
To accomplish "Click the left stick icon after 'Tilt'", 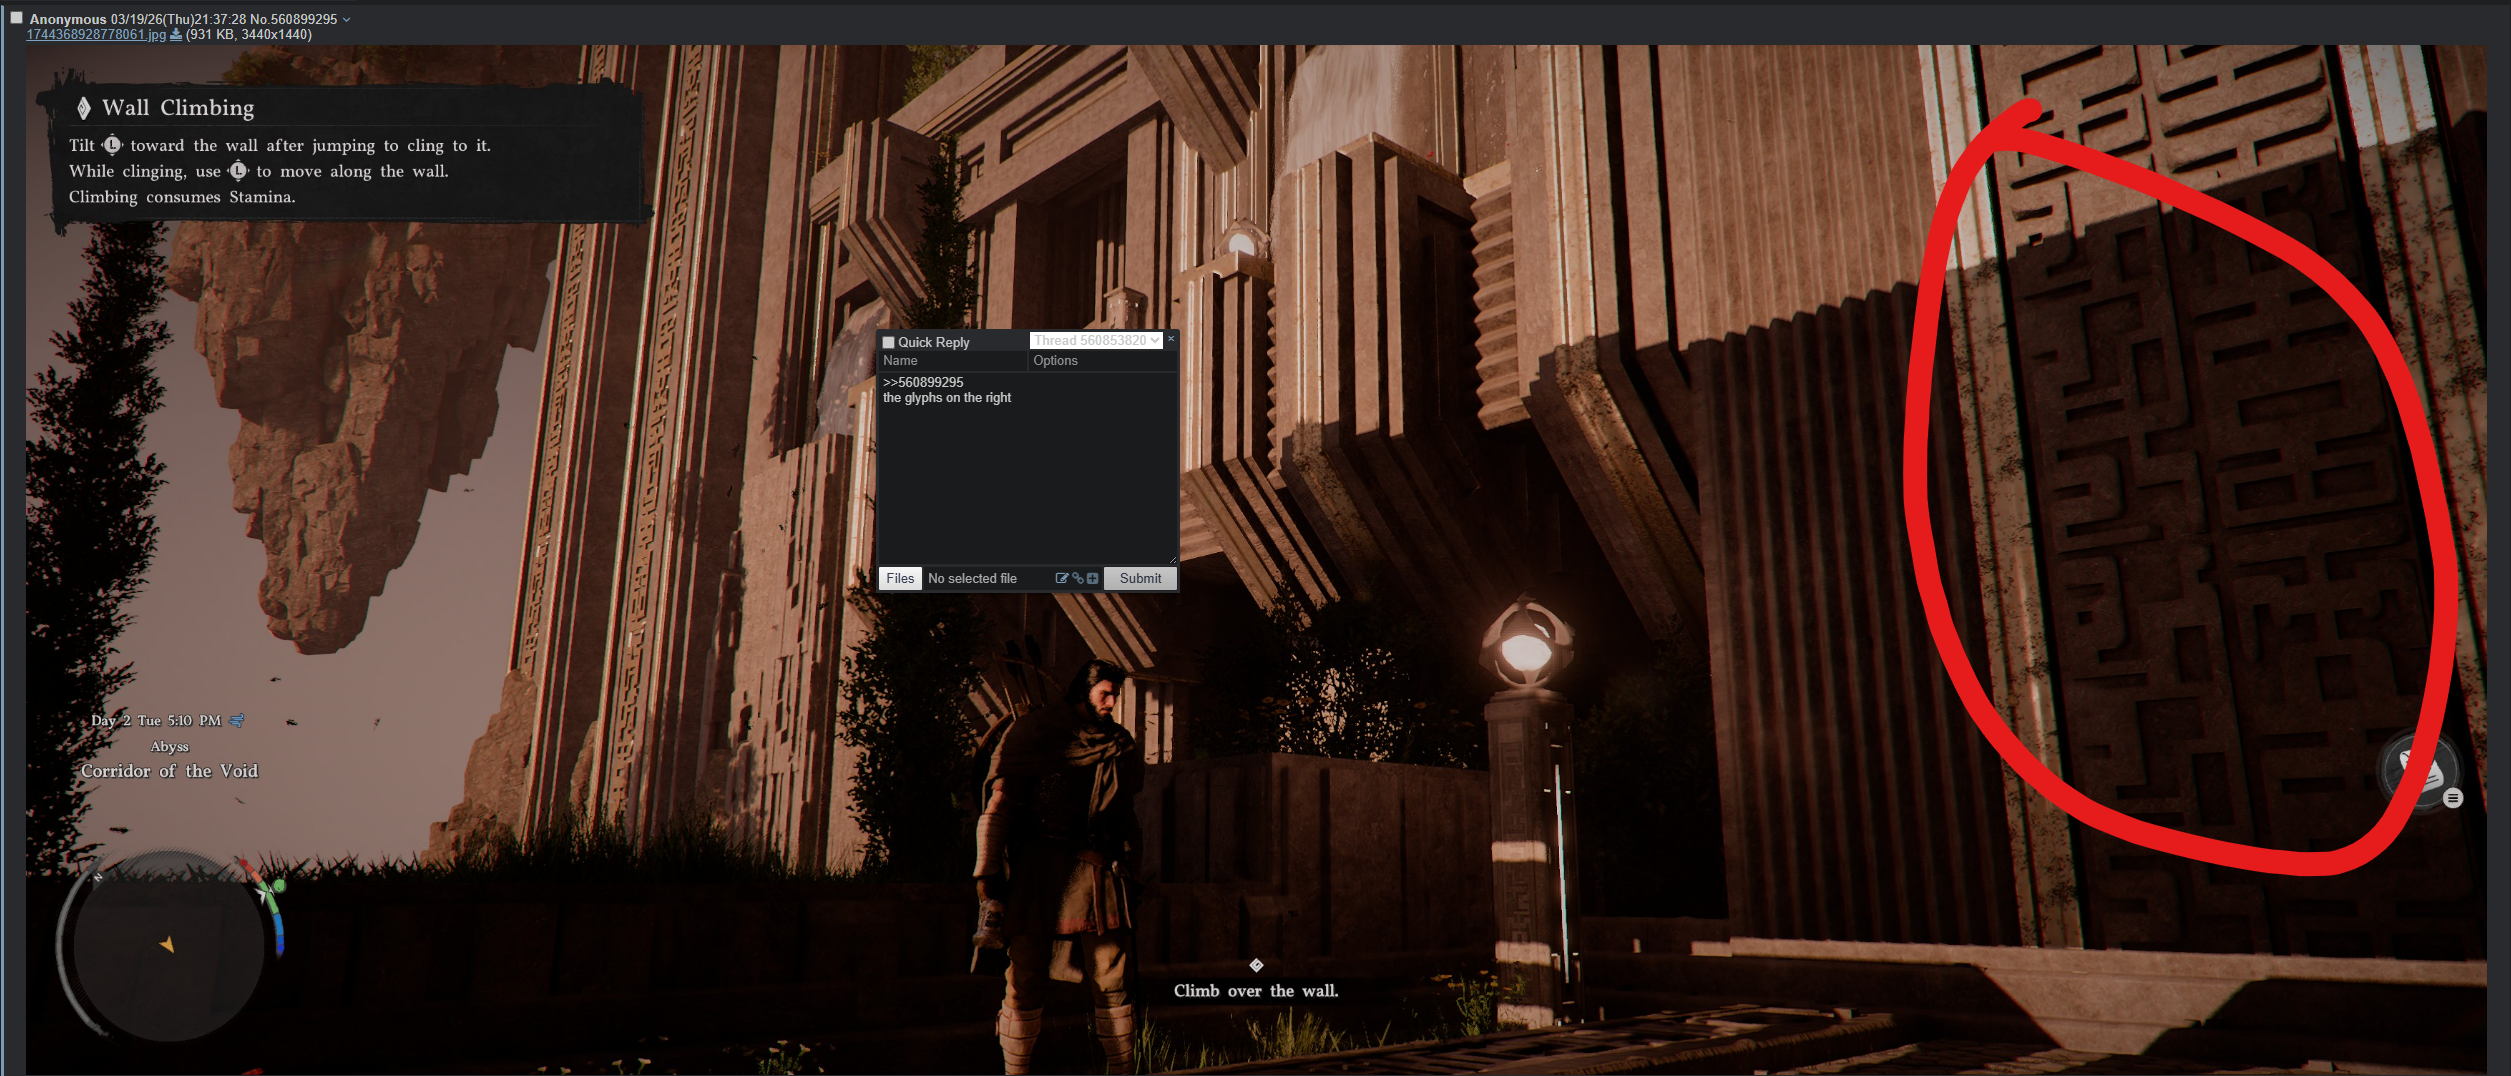I will tap(113, 145).
